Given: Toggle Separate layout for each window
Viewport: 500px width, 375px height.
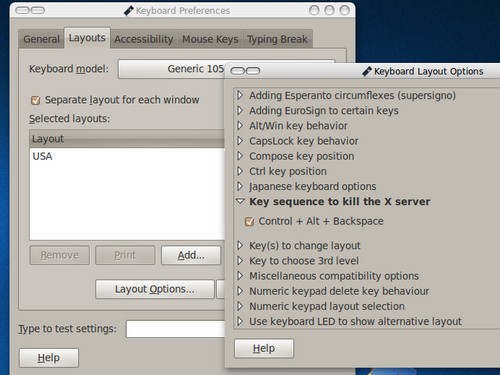Looking at the screenshot, I should click(35, 100).
